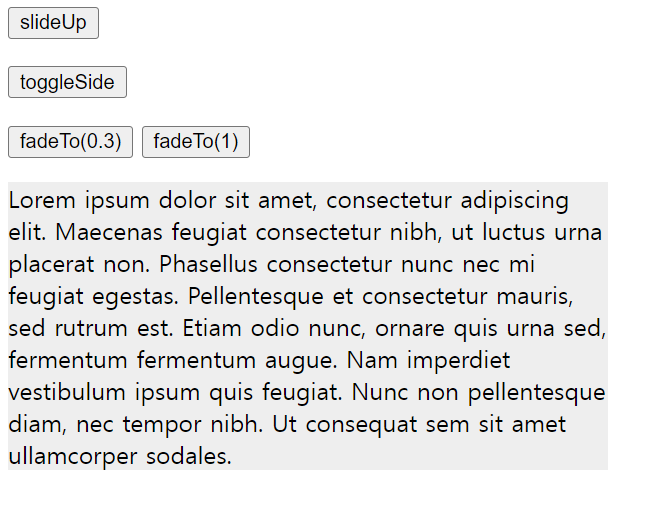Click the word "sodales" at paragraph end

(x=188, y=457)
